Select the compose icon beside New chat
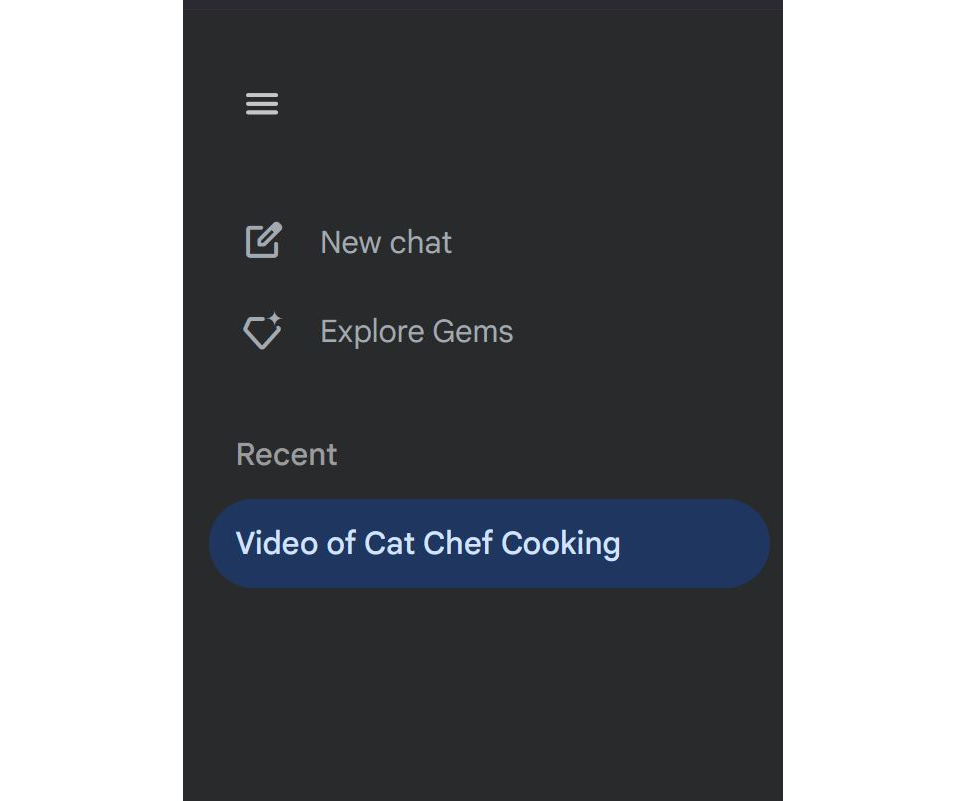Screen dimensions: 967x801 pyautogui.click(x=261, y=240)
